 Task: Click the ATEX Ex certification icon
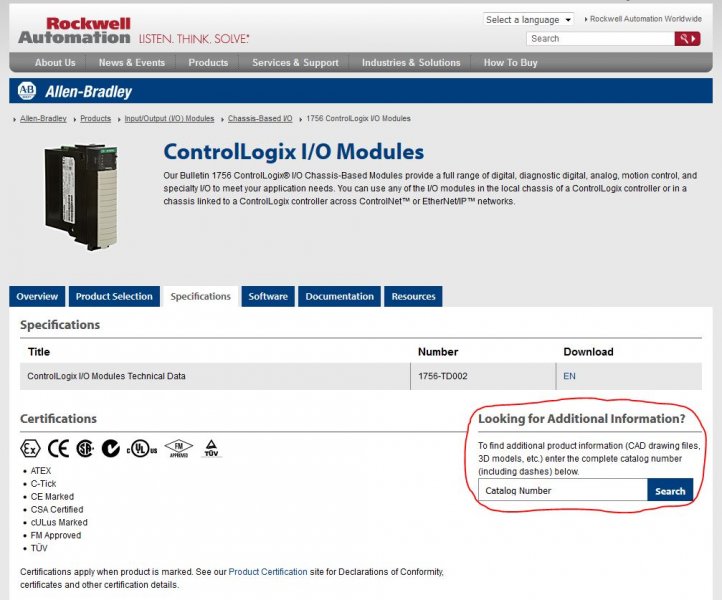point(30,448)
